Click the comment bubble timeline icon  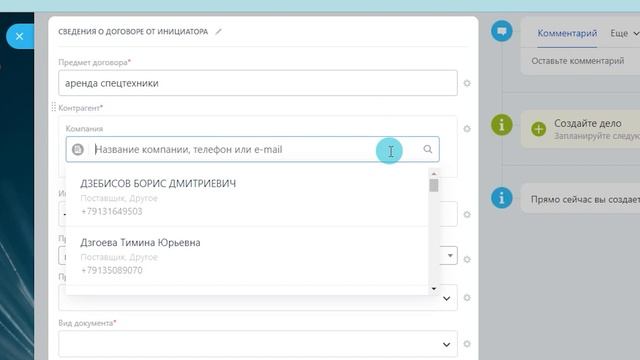pos(502,31)
